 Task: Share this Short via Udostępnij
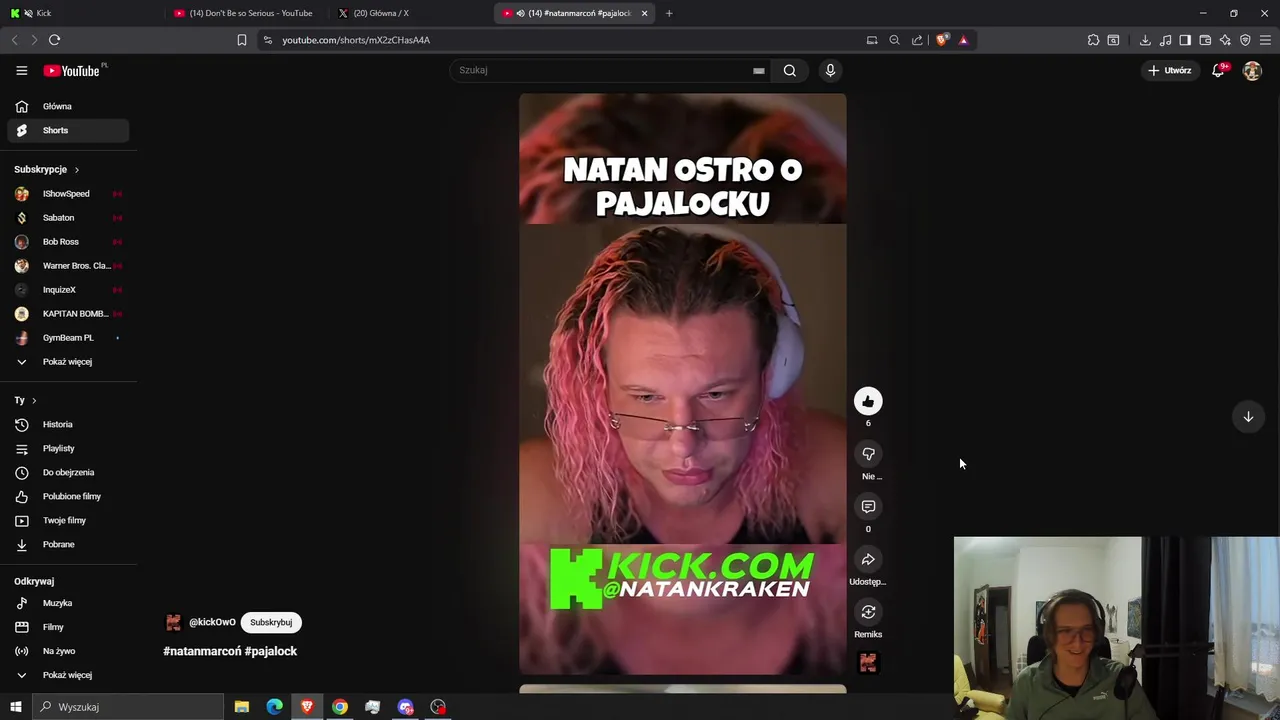tap(868, 560)
